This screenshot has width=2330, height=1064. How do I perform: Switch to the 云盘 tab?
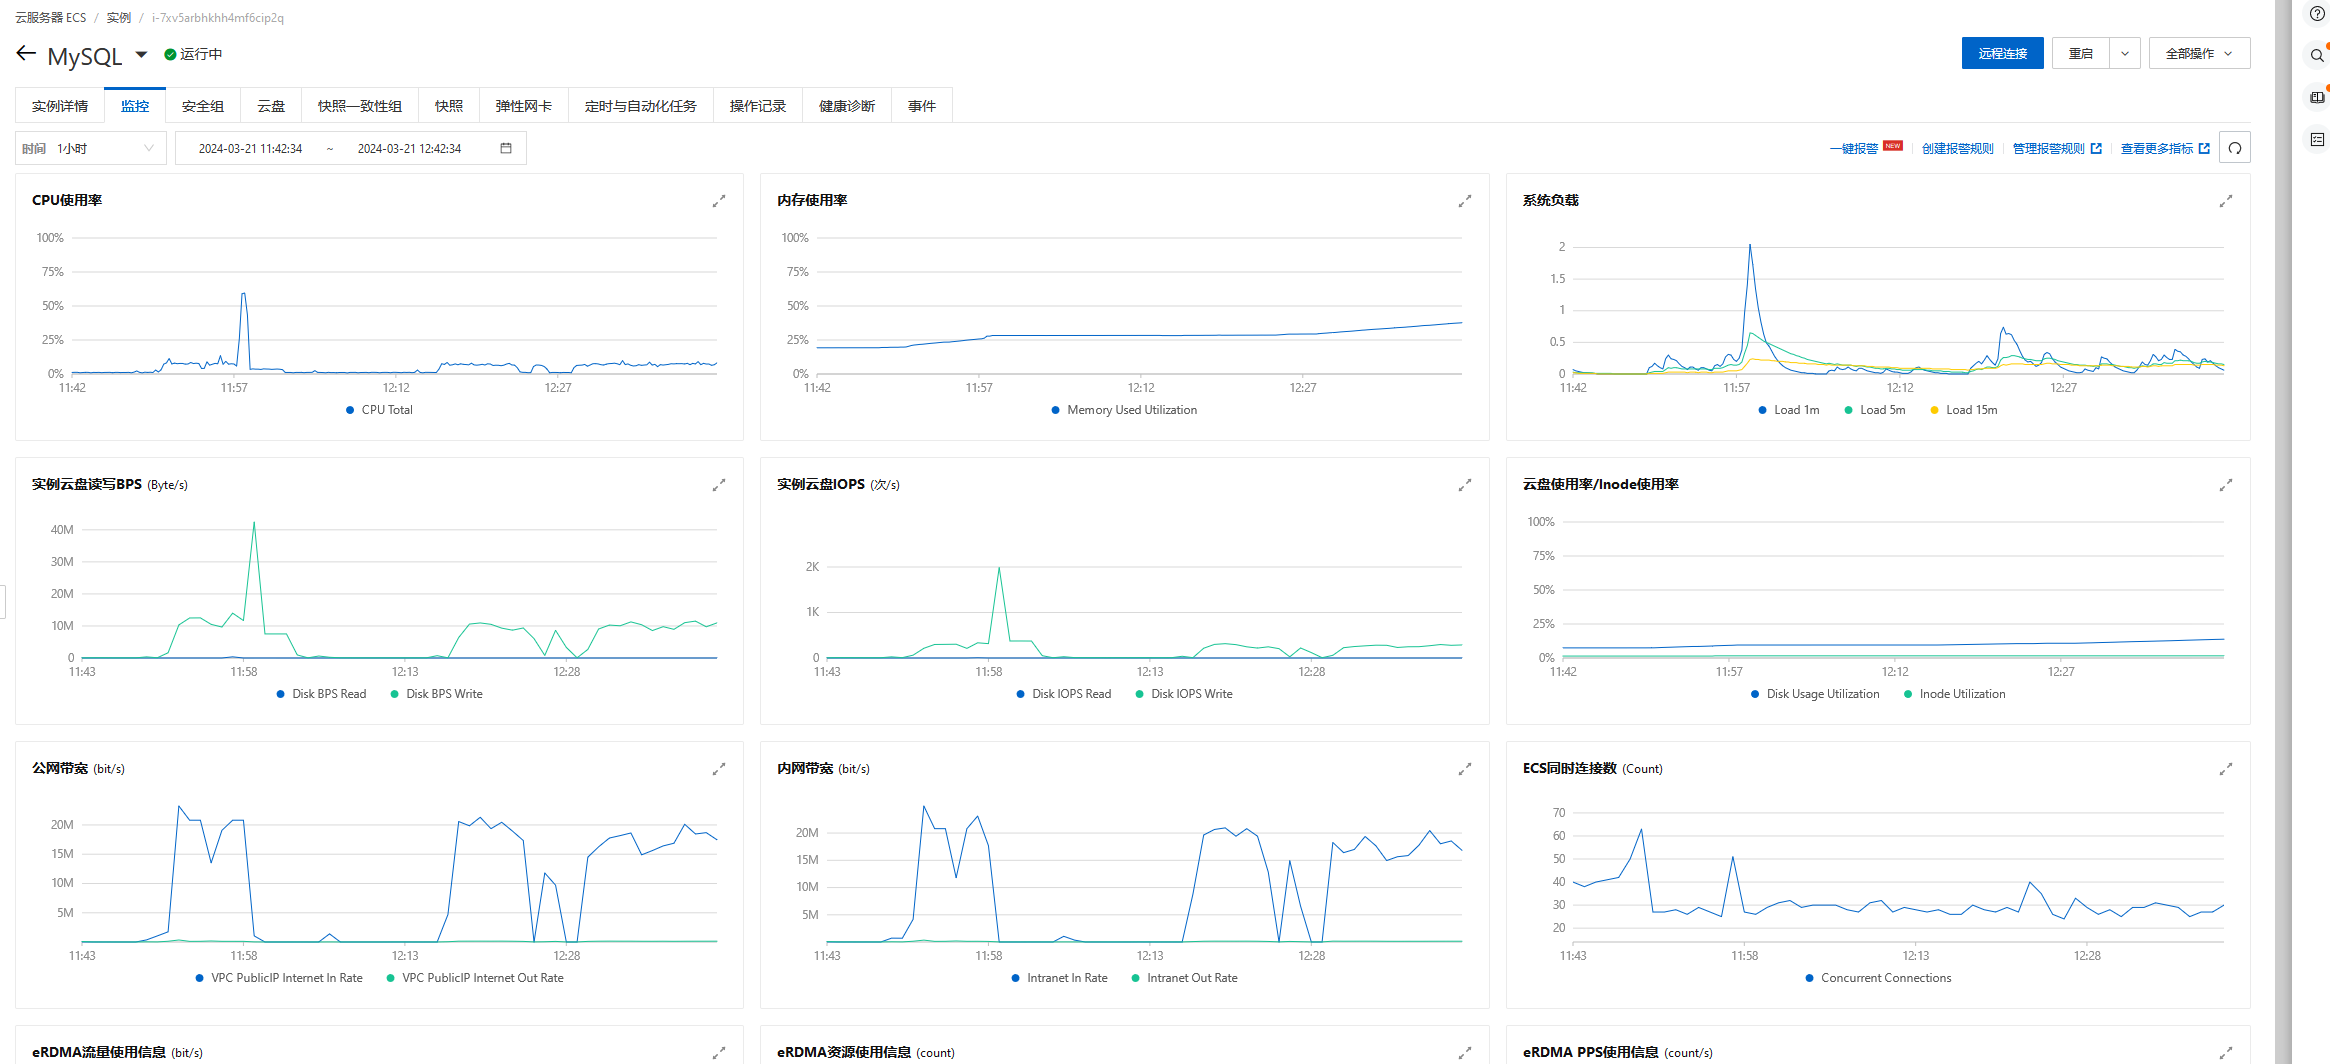click(x=271, y=106)
